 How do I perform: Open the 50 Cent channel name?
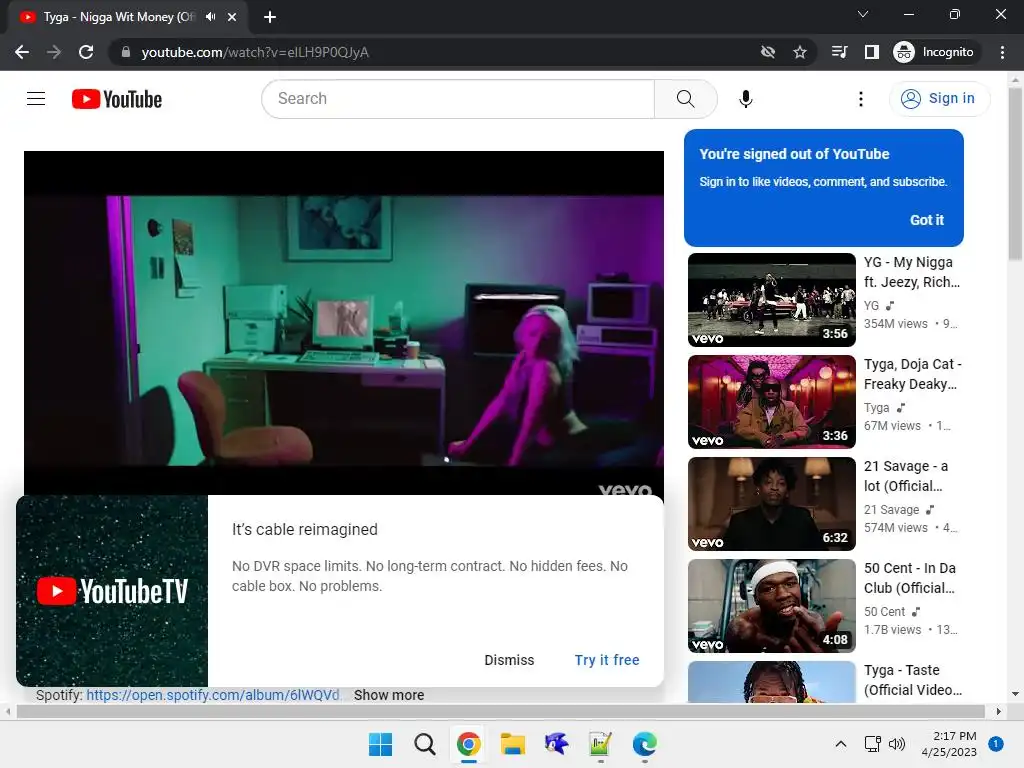coord(884,611)
